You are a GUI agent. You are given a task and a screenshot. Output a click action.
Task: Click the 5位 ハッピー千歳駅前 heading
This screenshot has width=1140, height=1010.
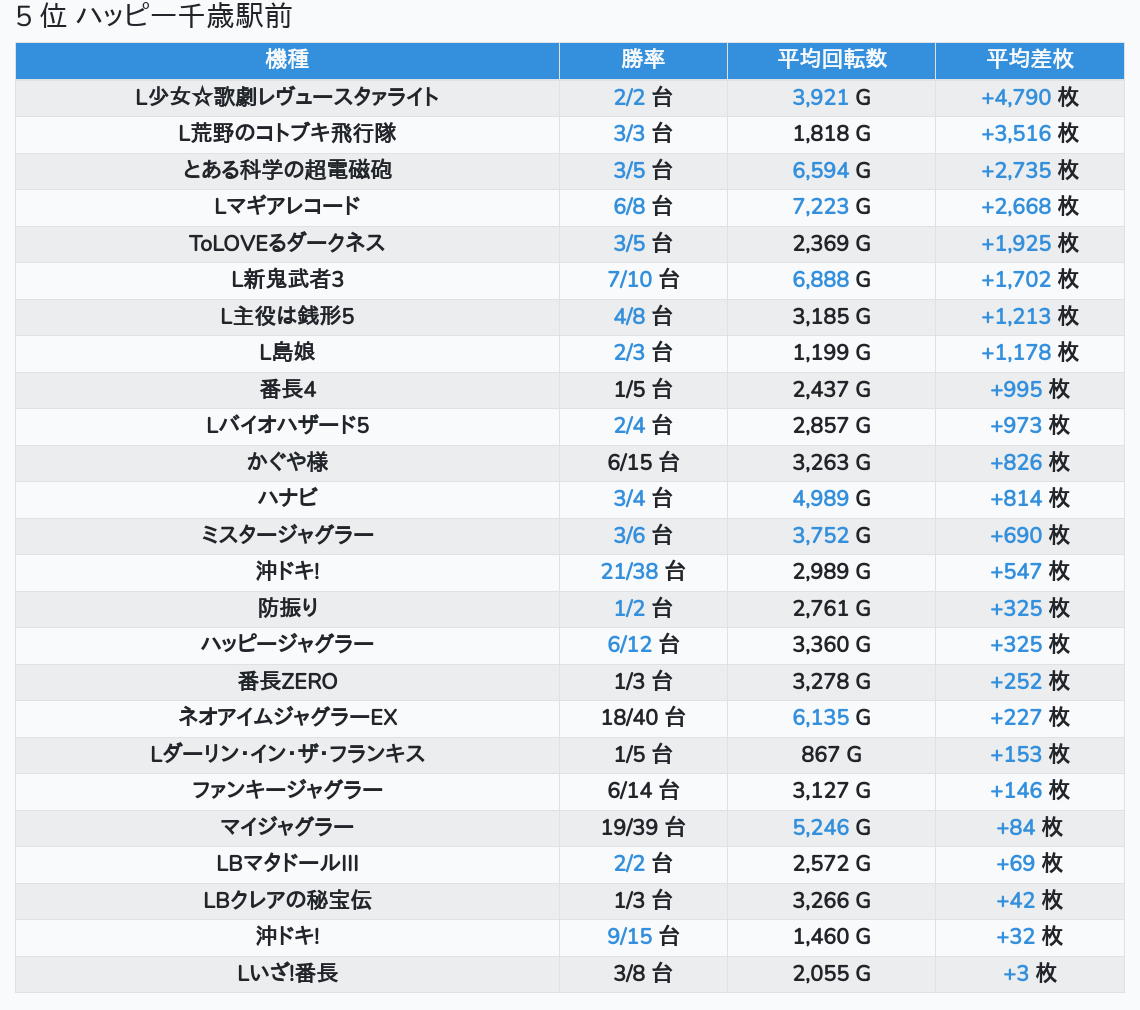point(154,17)
